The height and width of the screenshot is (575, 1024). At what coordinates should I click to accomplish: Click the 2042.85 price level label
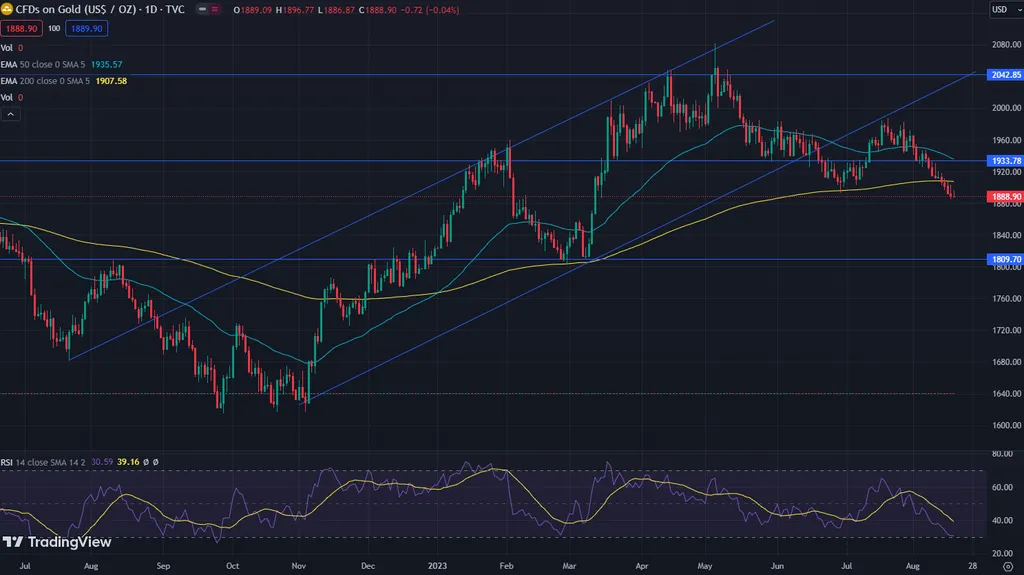[1003, 75]
